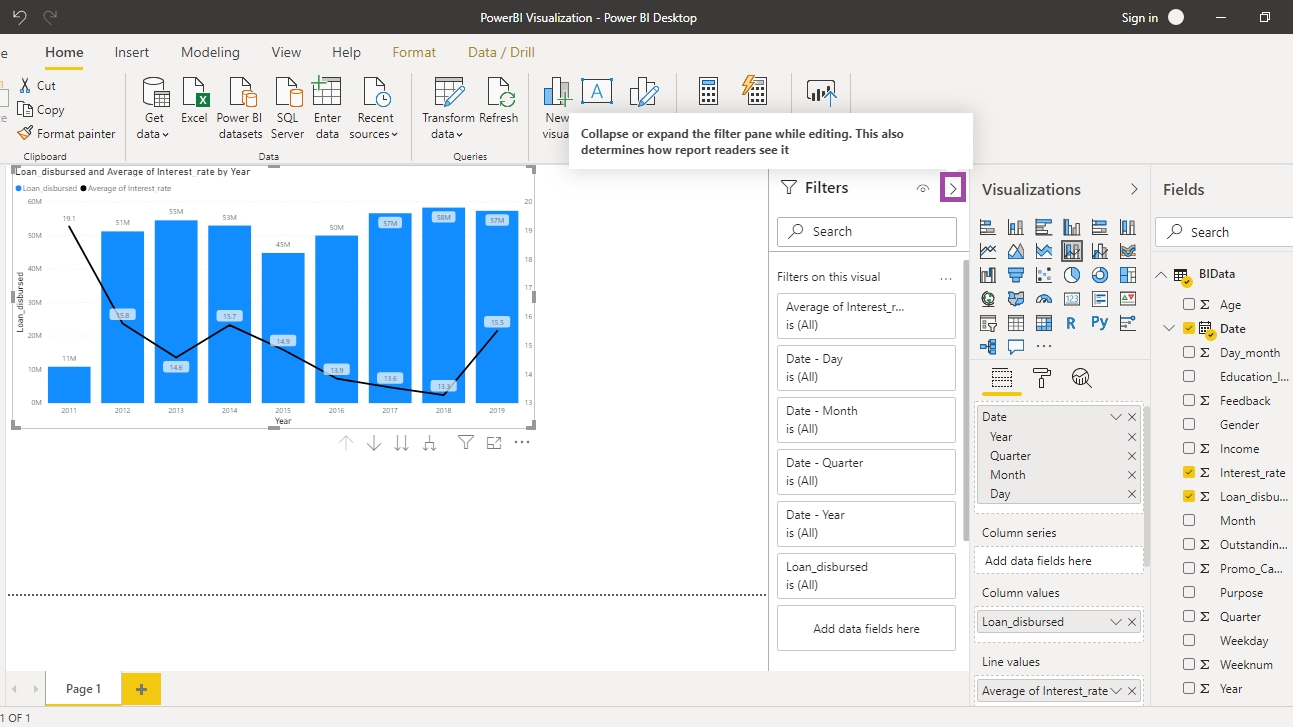Open Loan_disbursed column values dropdown

point(1116,622)
